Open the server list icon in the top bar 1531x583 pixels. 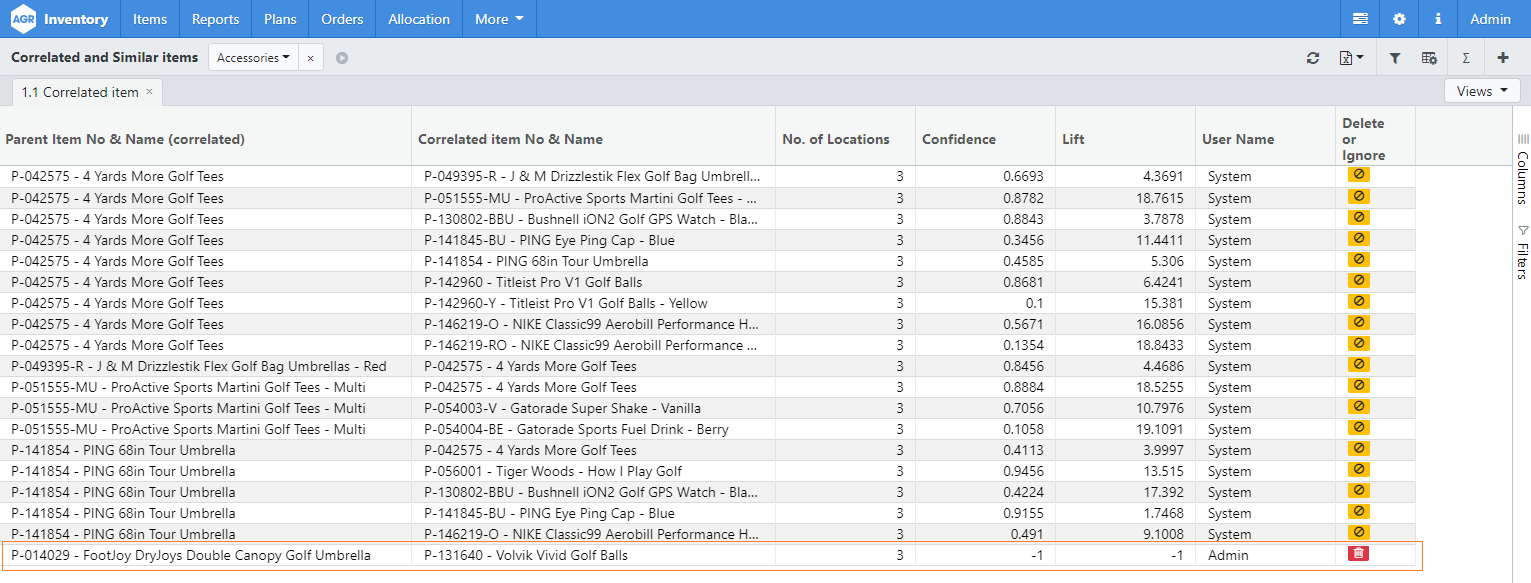(x=1360, y=19)
